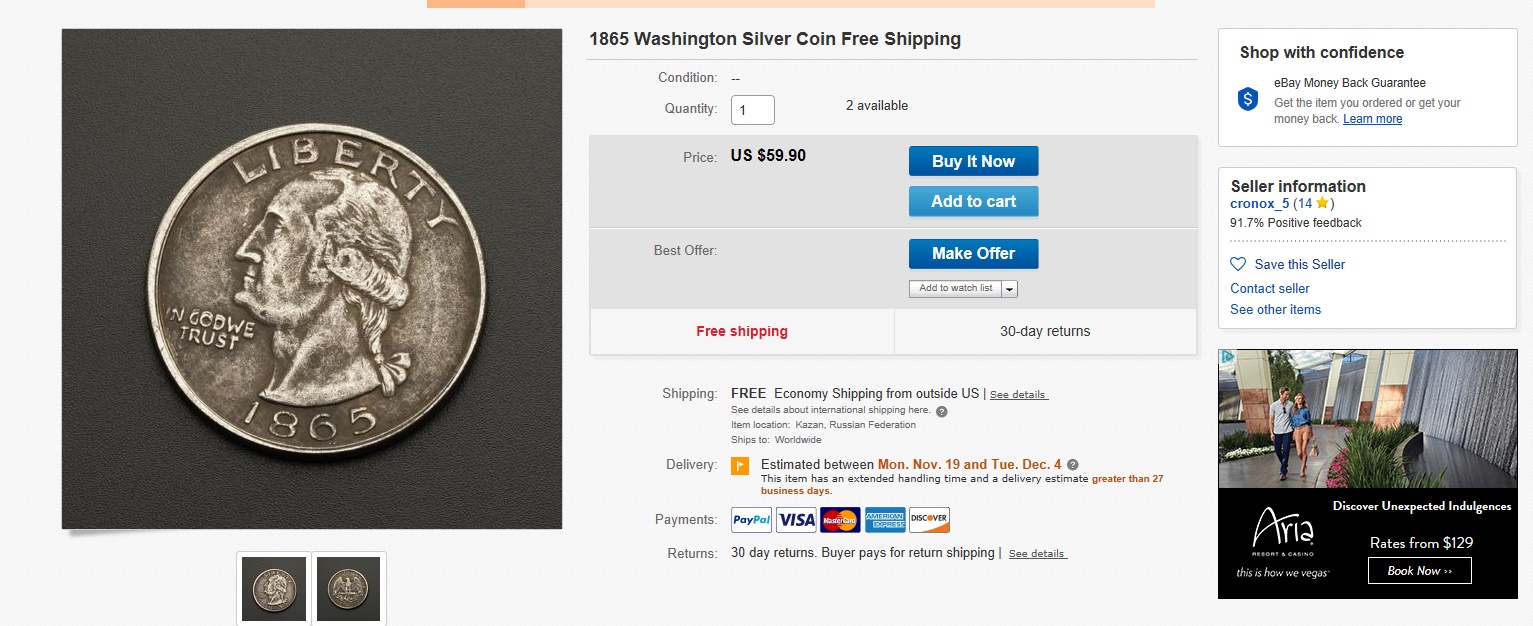Click the American Express card icon
Screen dimensions: 1533x626
point(885,520)
